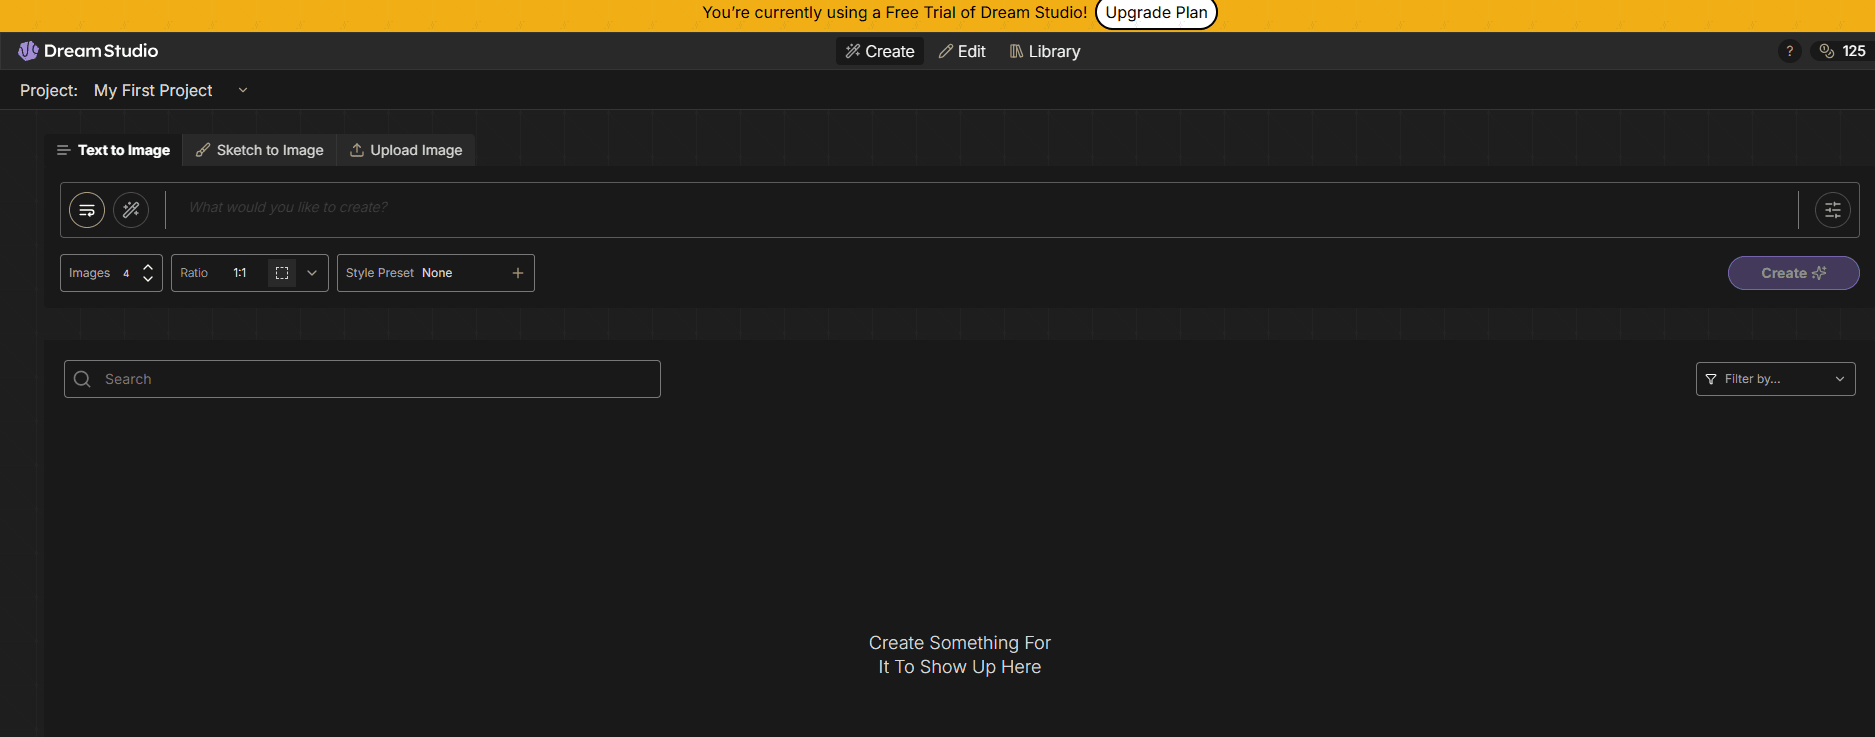Click the credits coin icon showing 125

click(x=1827, y=51)
